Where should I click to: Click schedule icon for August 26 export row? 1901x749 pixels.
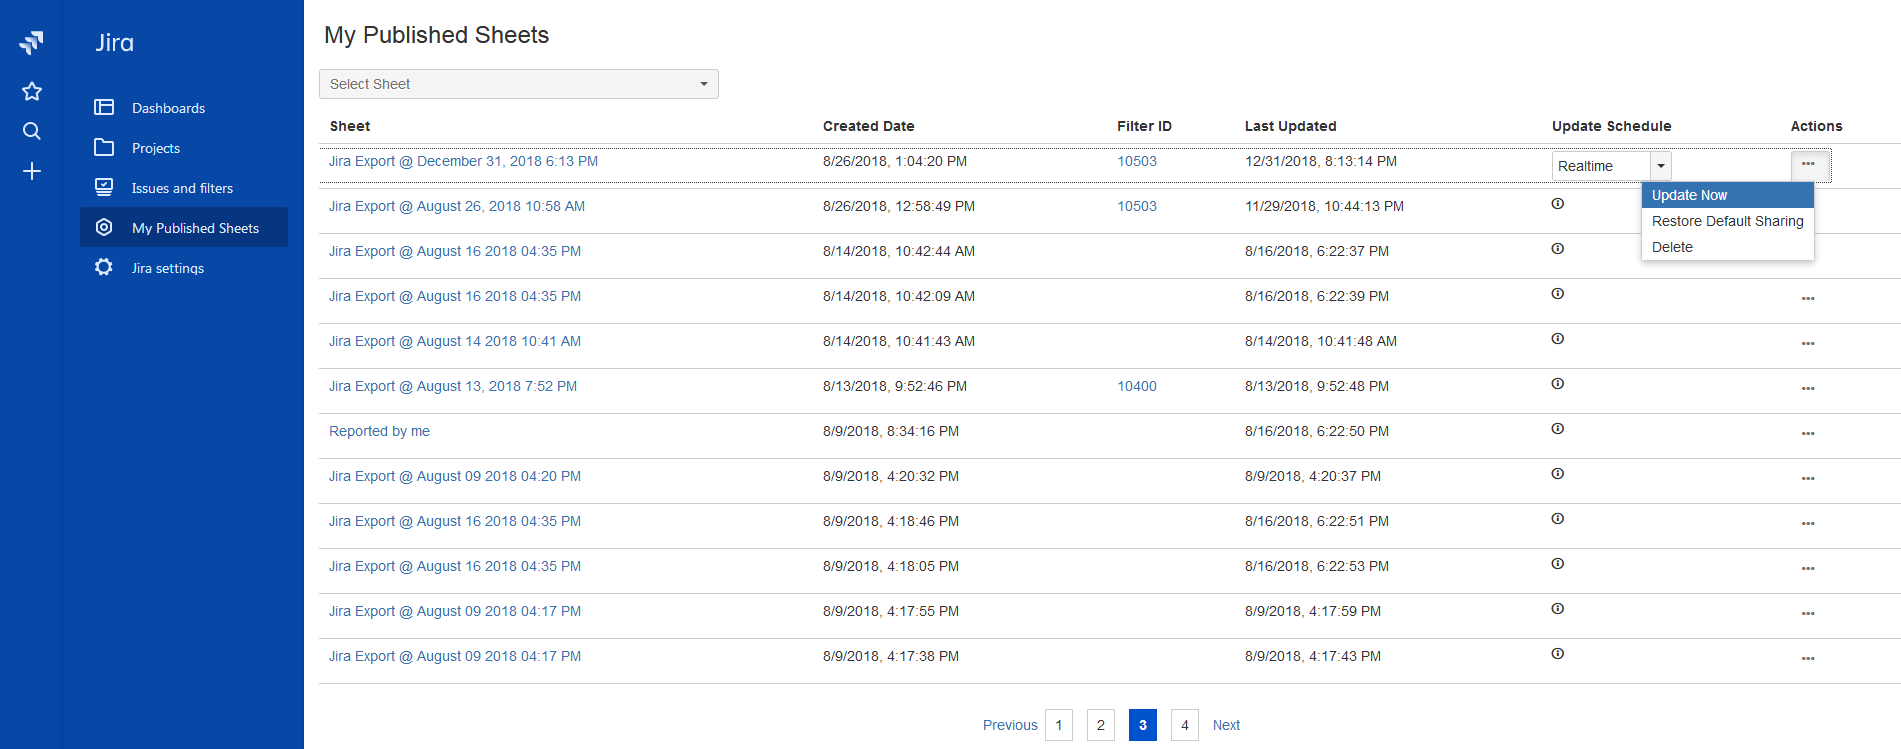click(x=1557, y=204)
